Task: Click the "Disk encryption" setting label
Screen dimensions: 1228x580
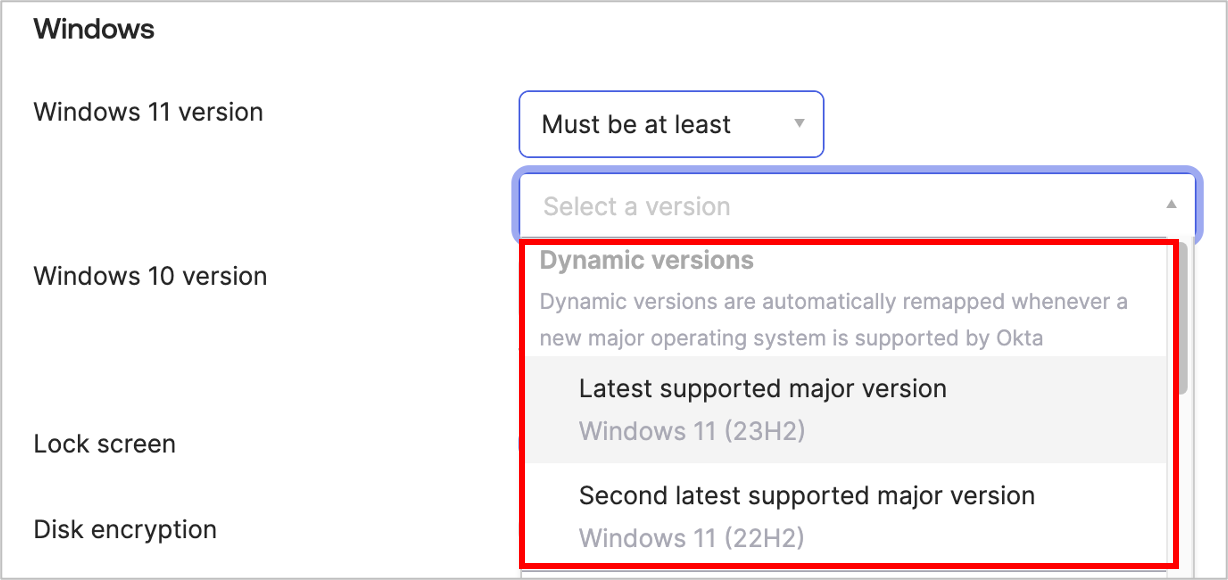Action: click(125, 529)
